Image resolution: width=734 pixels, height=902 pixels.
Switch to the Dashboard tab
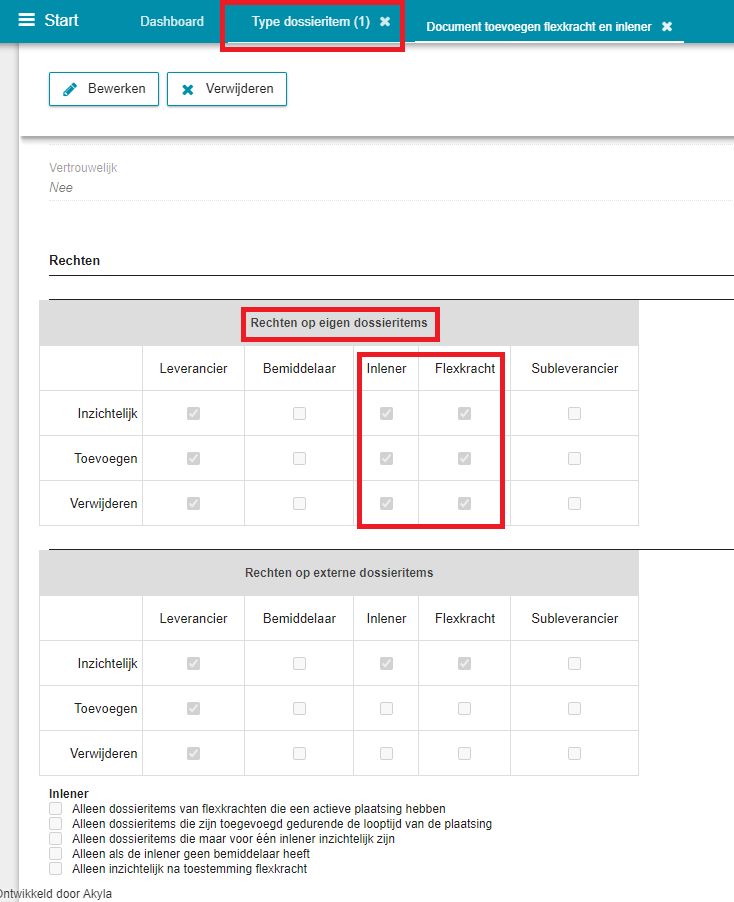point(172,22)
